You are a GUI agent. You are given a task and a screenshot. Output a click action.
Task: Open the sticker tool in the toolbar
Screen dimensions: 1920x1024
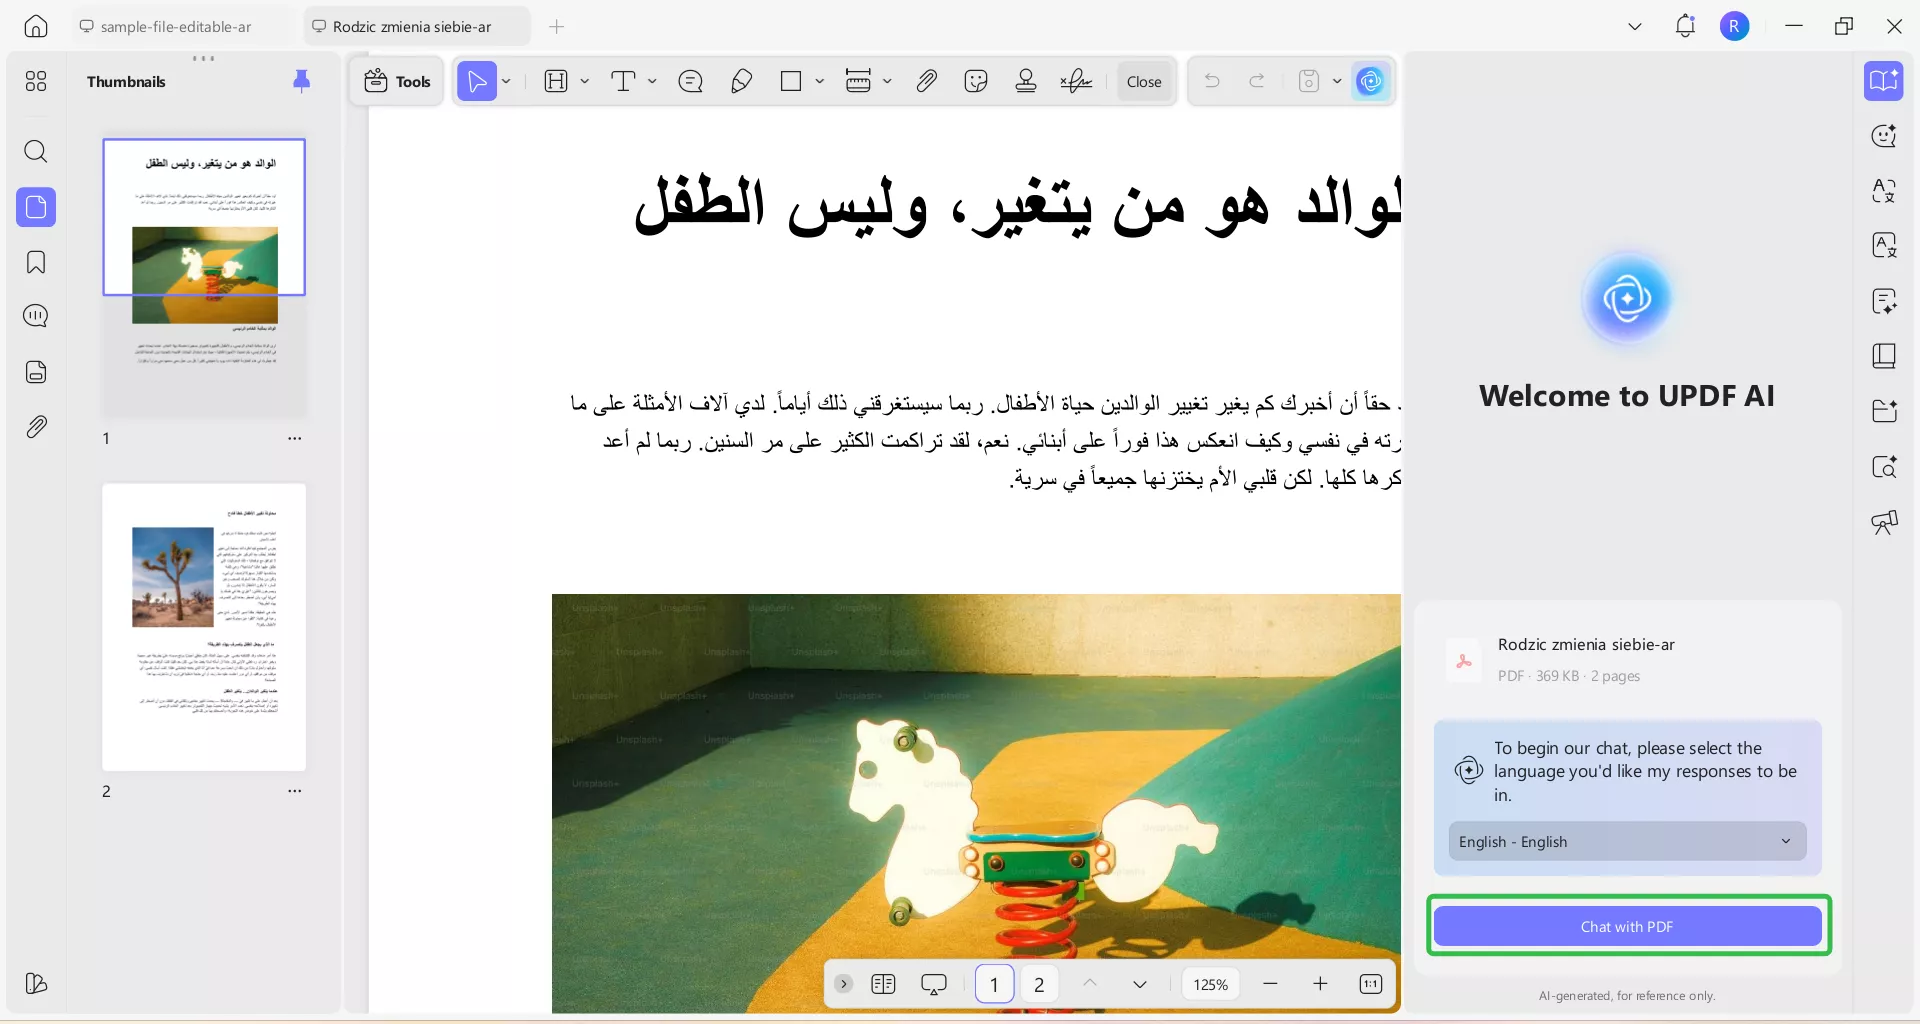point(976,81)
